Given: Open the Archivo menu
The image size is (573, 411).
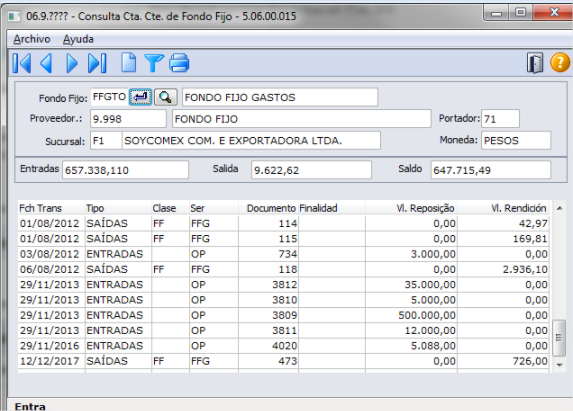Looking at the screenshot, I should point(32,39).
